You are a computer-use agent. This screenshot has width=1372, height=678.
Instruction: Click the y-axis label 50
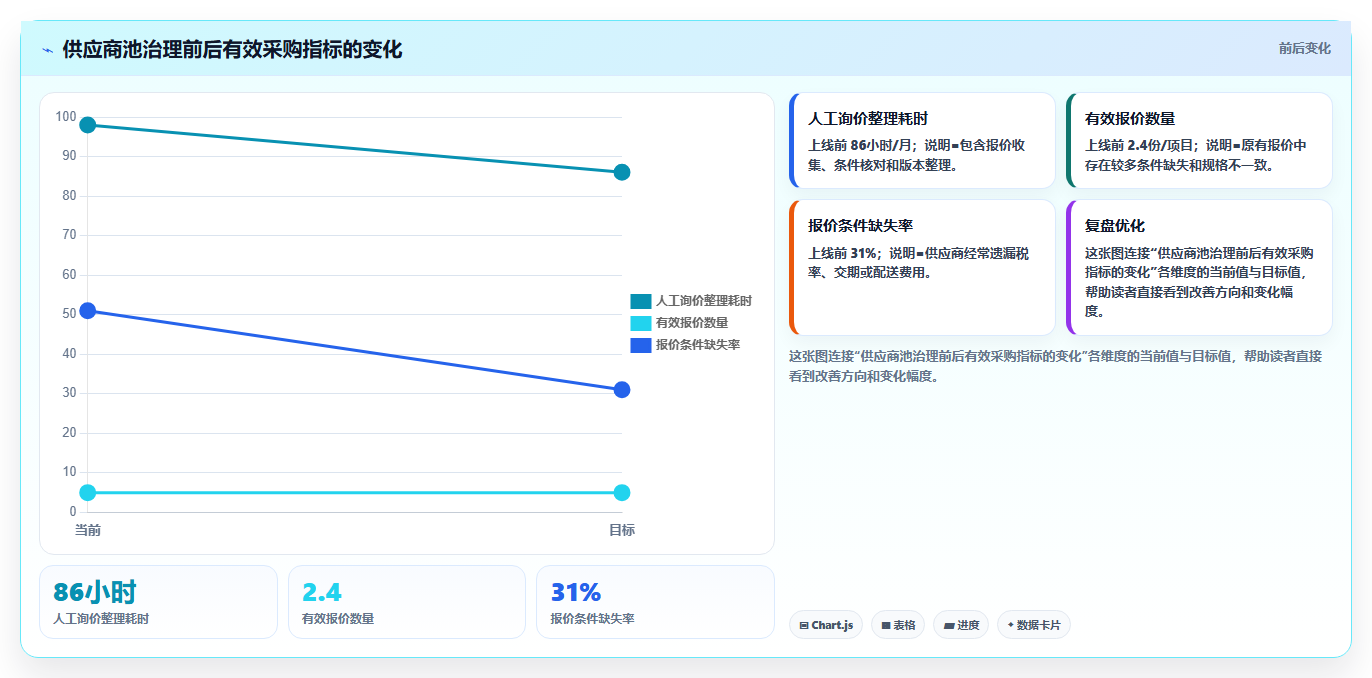[69, 314]
